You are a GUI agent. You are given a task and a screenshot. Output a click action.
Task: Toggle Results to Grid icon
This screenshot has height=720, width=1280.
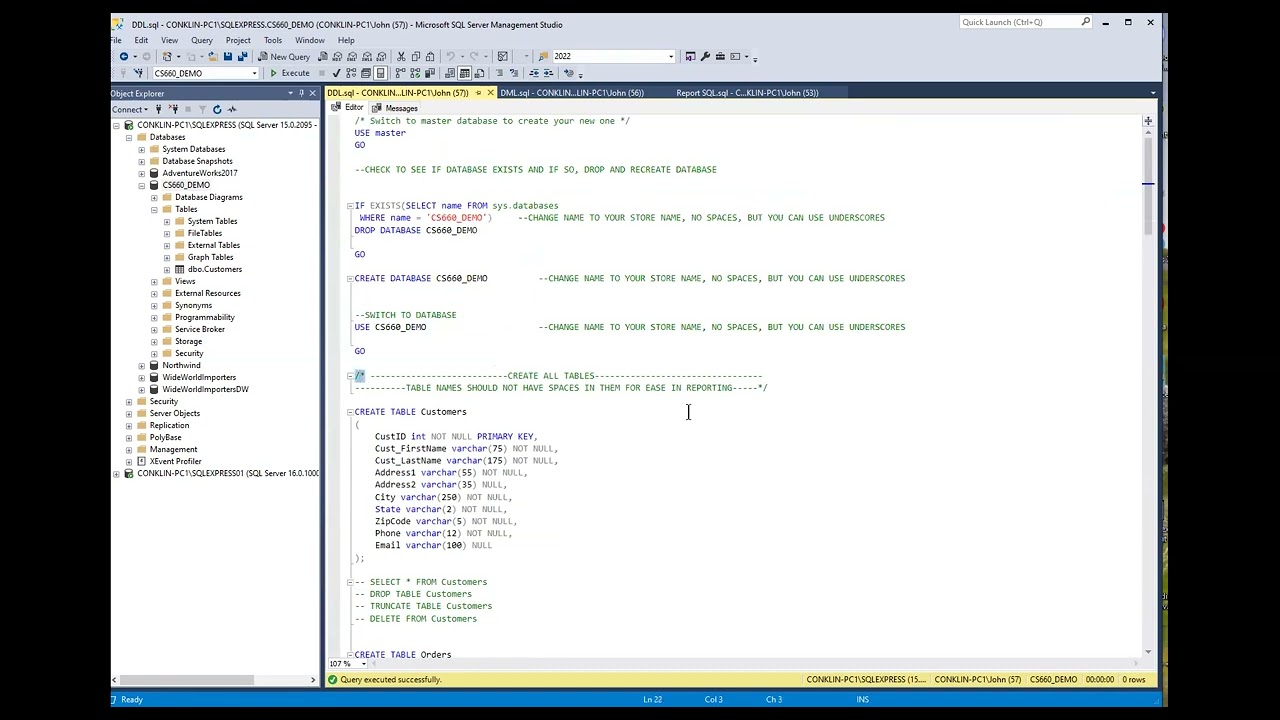click(465, 73)
